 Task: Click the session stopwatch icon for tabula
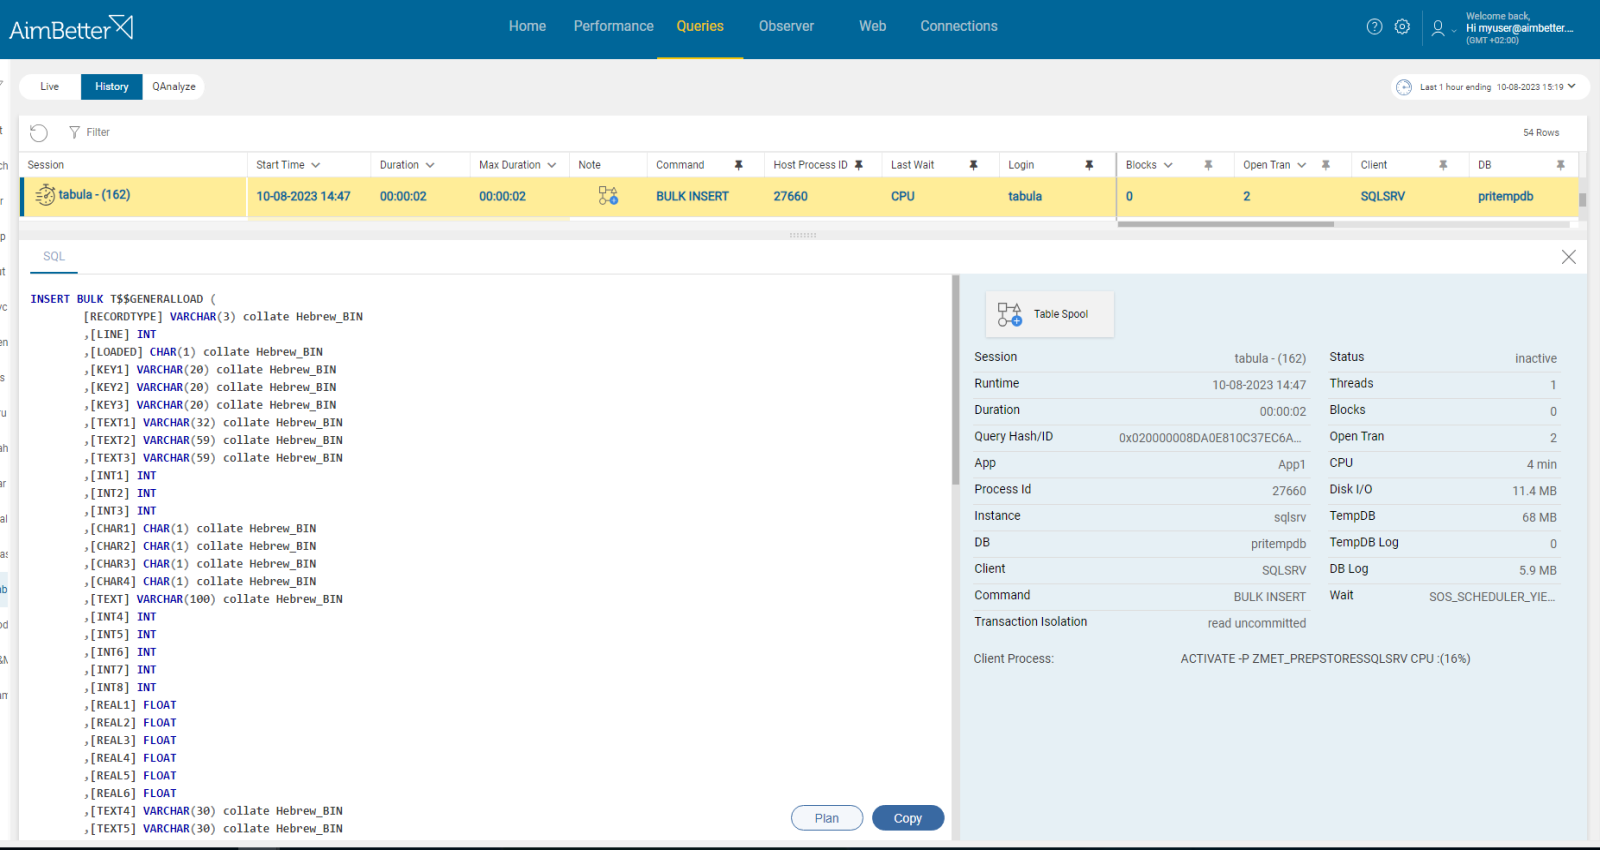pyautogui.click(x=45, y=195)
